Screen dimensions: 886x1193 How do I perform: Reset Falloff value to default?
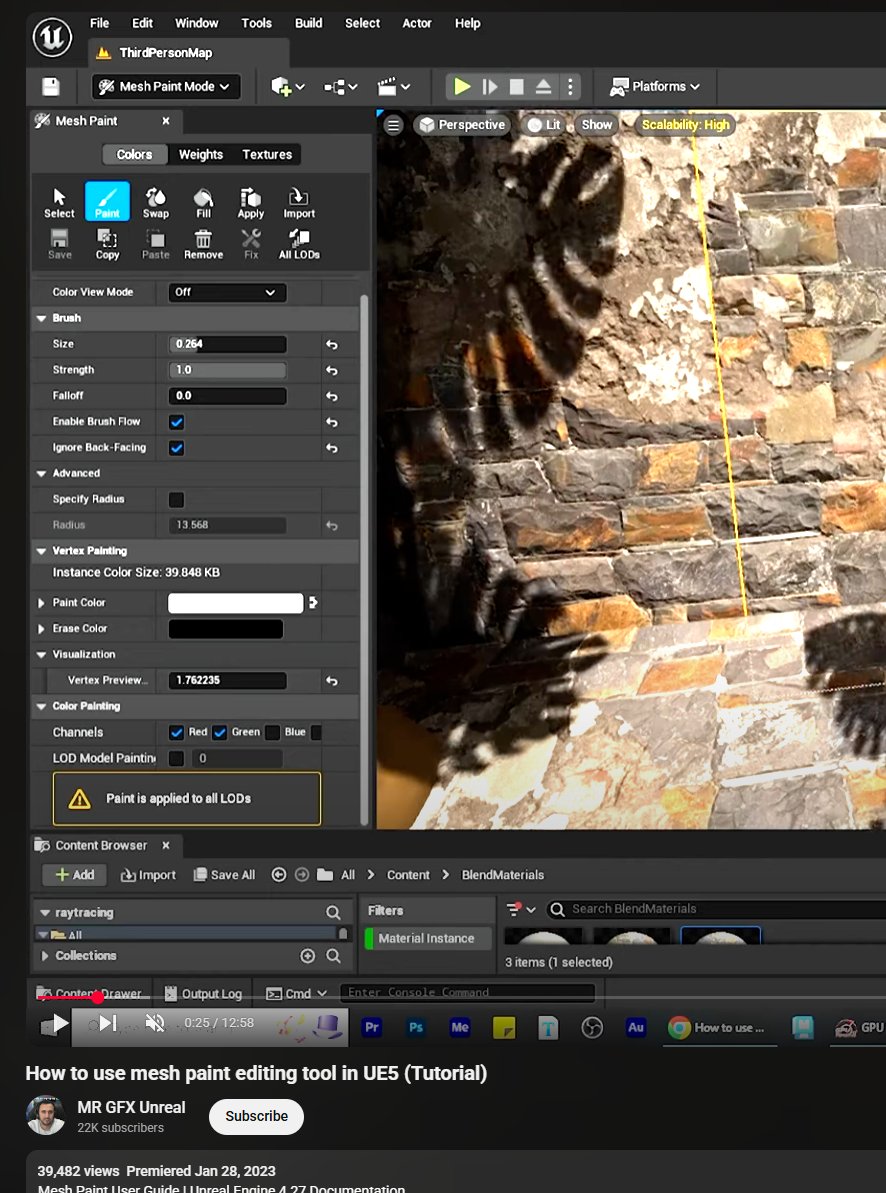click(x=332, y=396)
